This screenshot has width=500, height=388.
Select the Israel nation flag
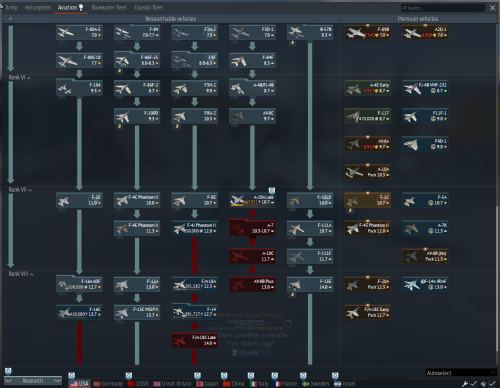click(345, 384)
